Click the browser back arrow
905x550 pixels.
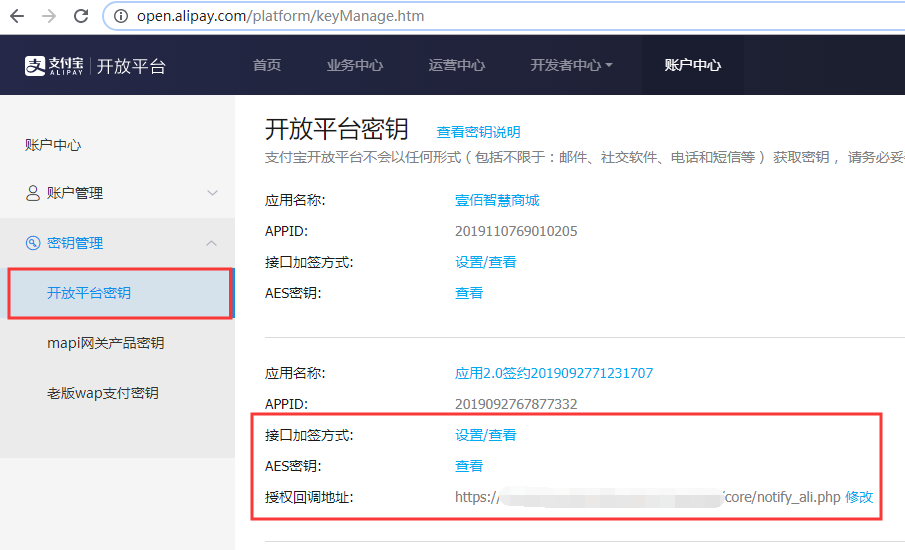click(17, 16)
